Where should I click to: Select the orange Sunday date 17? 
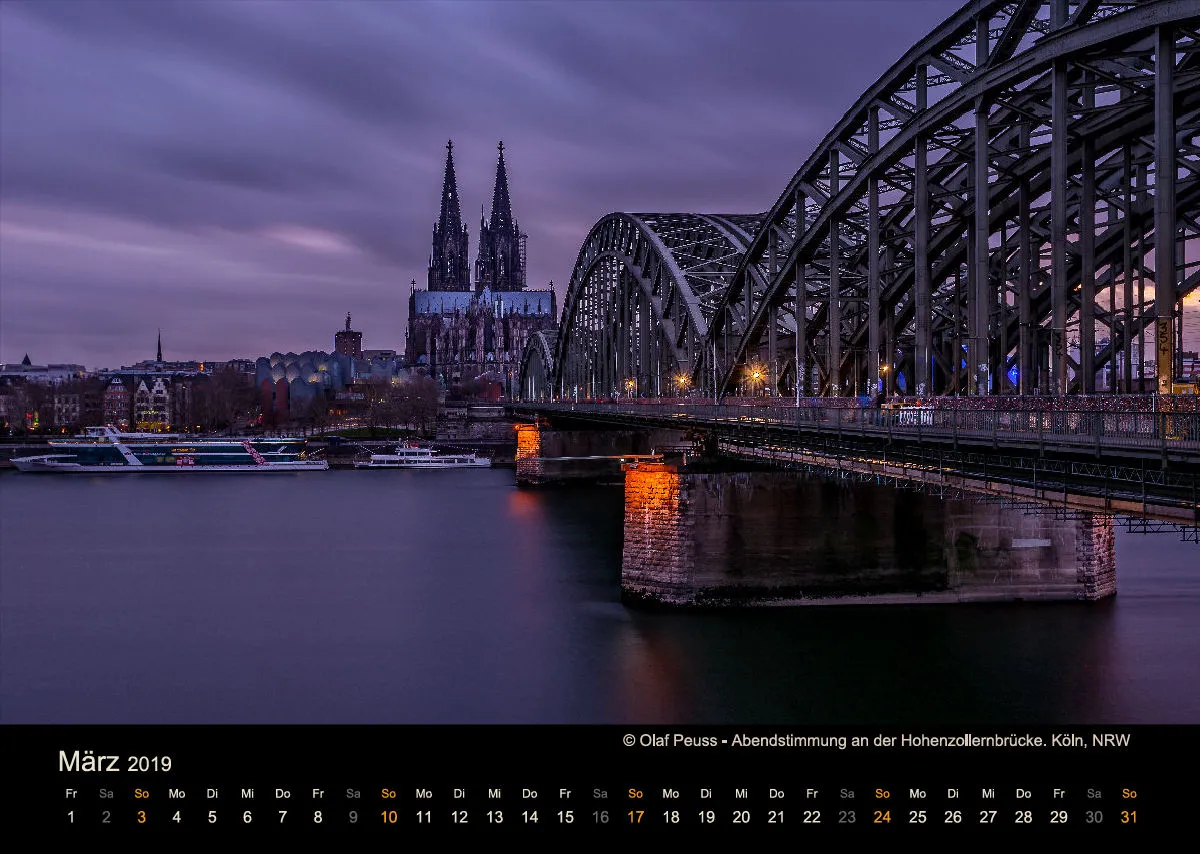[x=635, y=817]
